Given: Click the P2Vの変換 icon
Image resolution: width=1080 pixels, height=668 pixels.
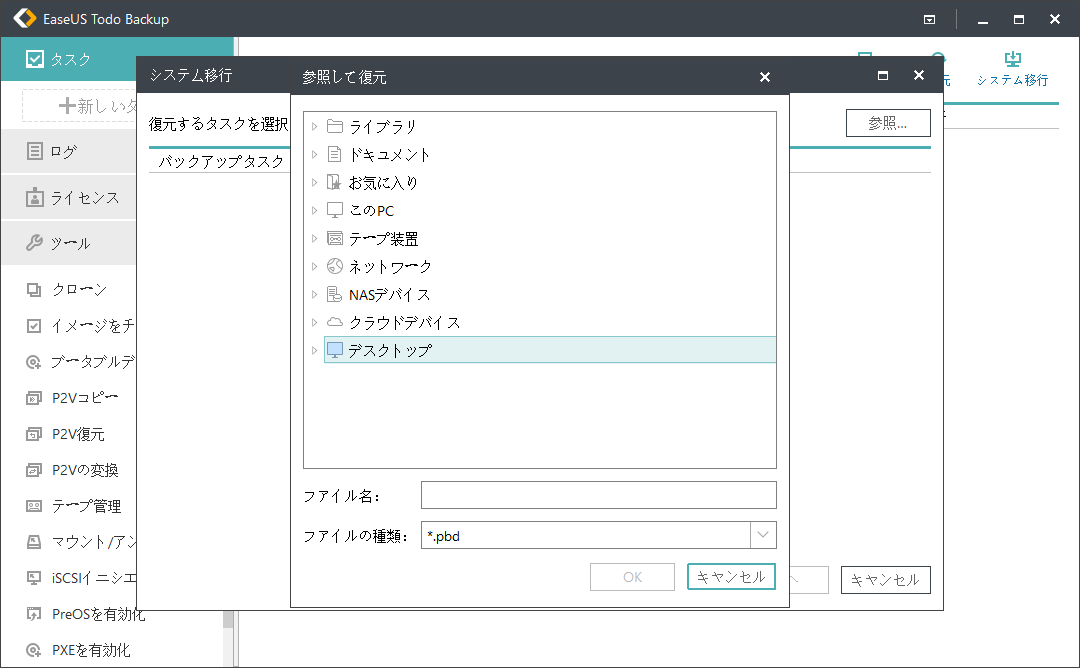Looking at the screenshot, I should [x=34, y=470].
